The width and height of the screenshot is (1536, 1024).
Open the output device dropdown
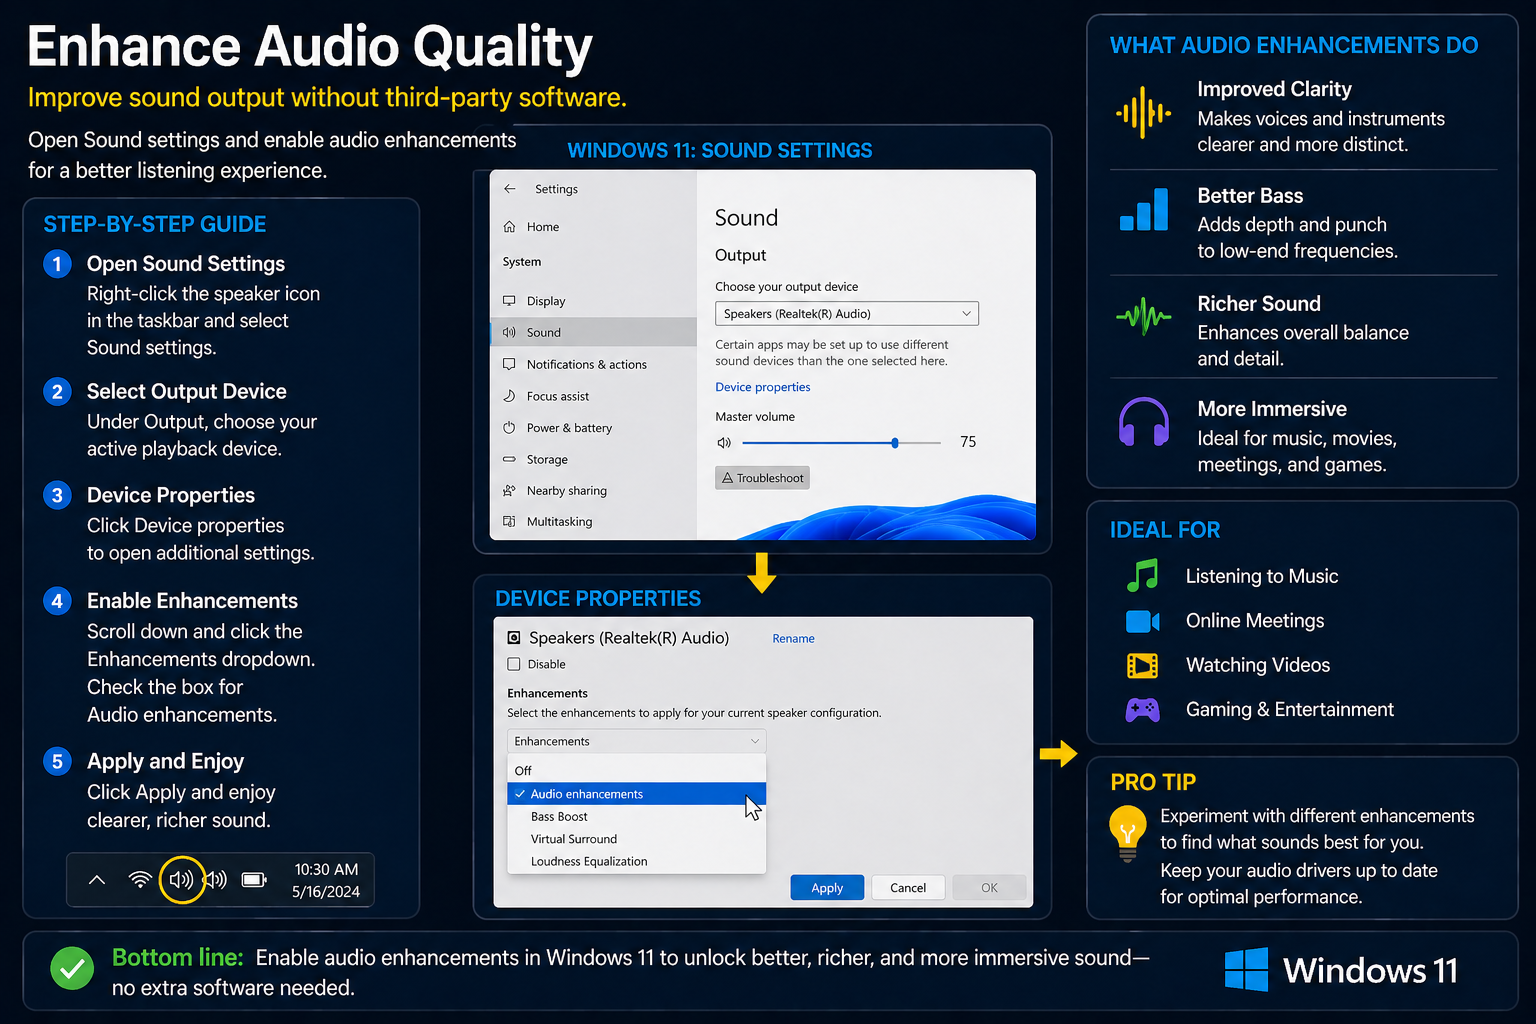847,314
